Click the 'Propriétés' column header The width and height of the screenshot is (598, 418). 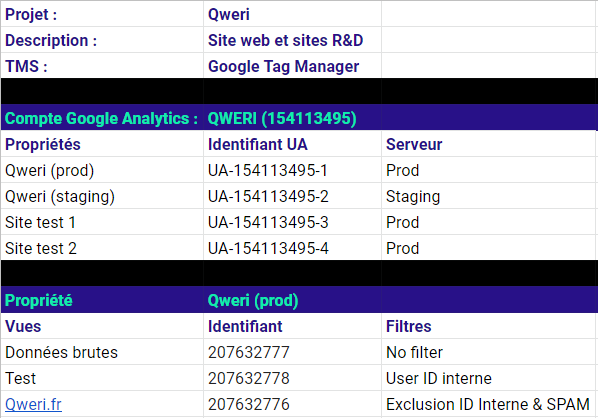(x=102, y=144)
